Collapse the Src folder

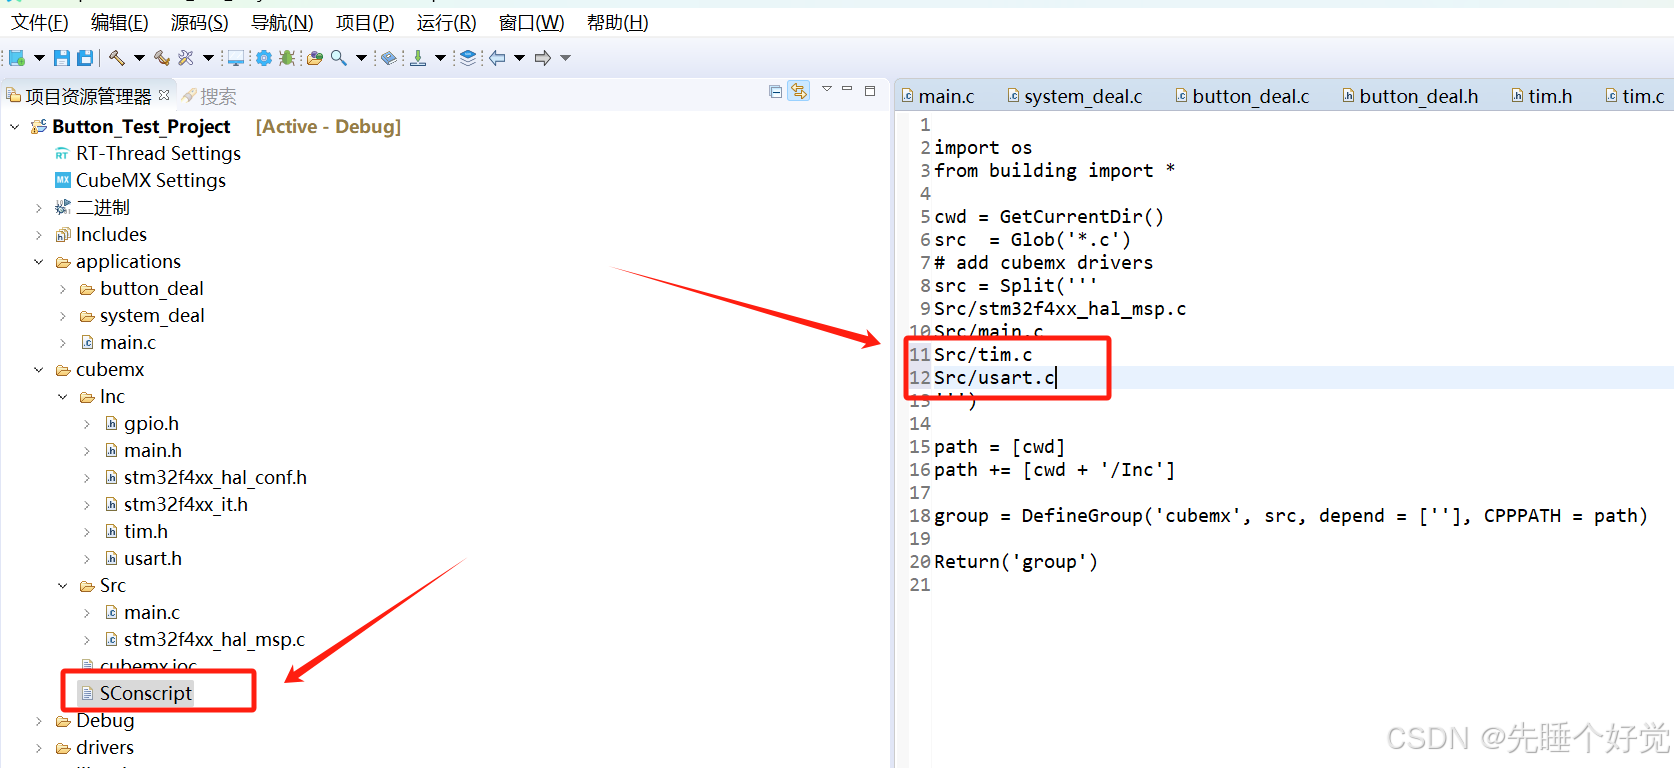[63, 586]
